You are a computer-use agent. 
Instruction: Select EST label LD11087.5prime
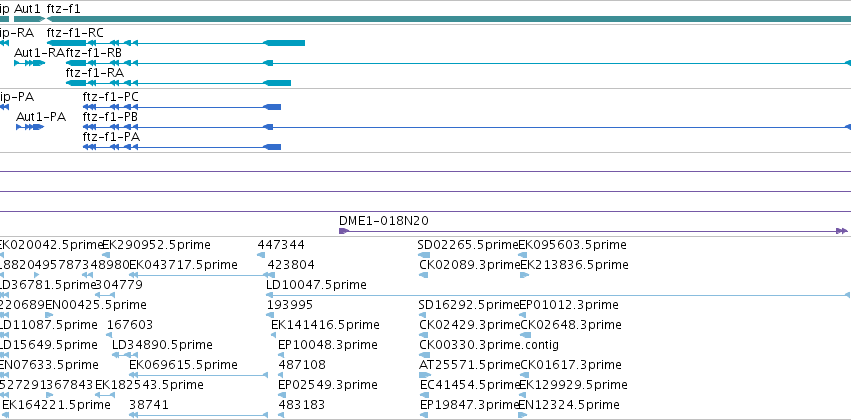49,326
